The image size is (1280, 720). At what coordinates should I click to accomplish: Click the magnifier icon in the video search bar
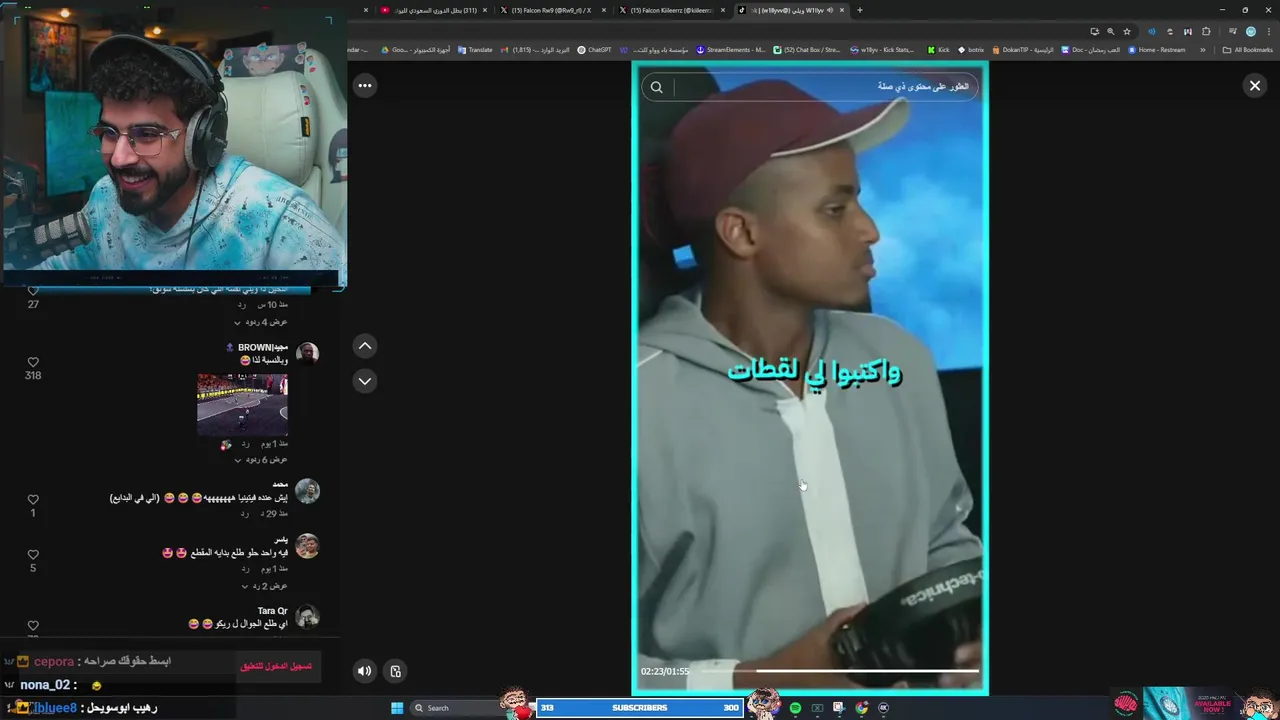pyautogui.click(x=657, y=87)
